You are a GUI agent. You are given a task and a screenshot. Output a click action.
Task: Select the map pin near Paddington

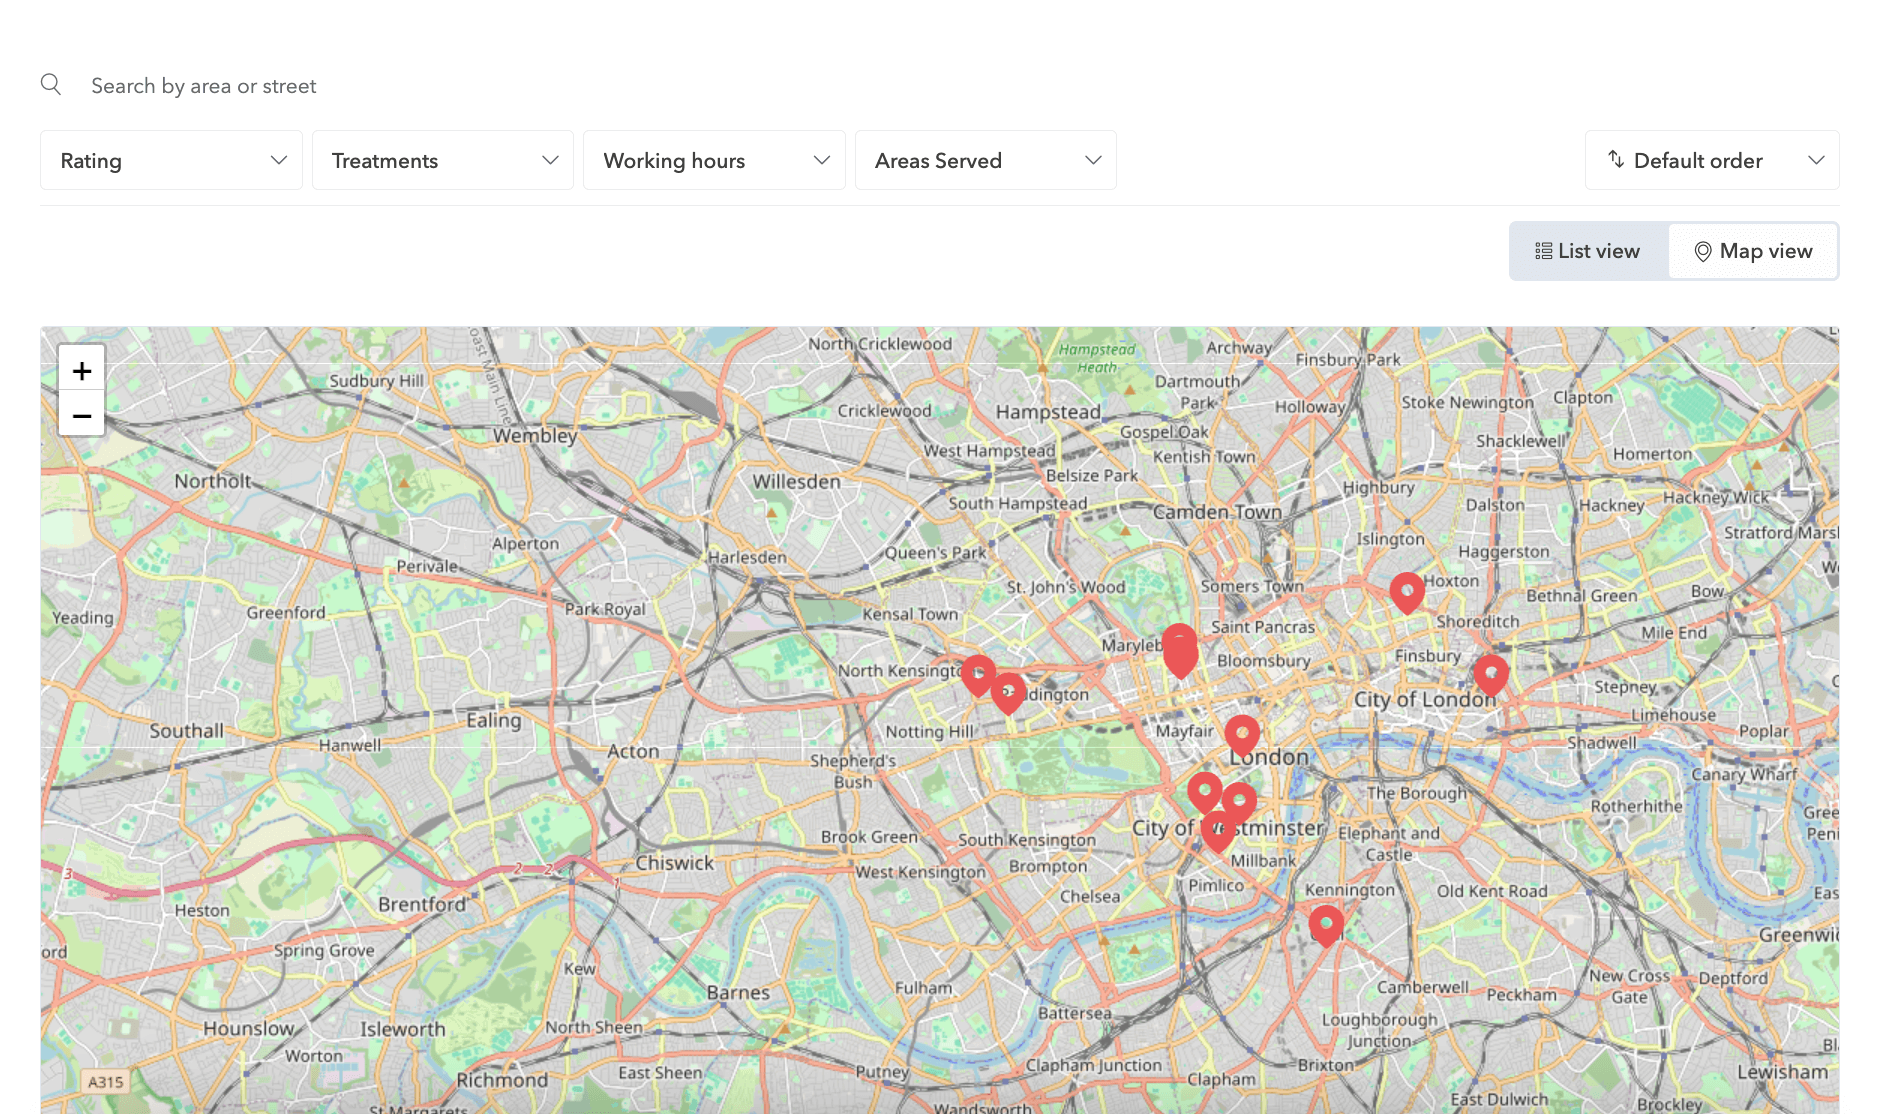click(1008, 693)
